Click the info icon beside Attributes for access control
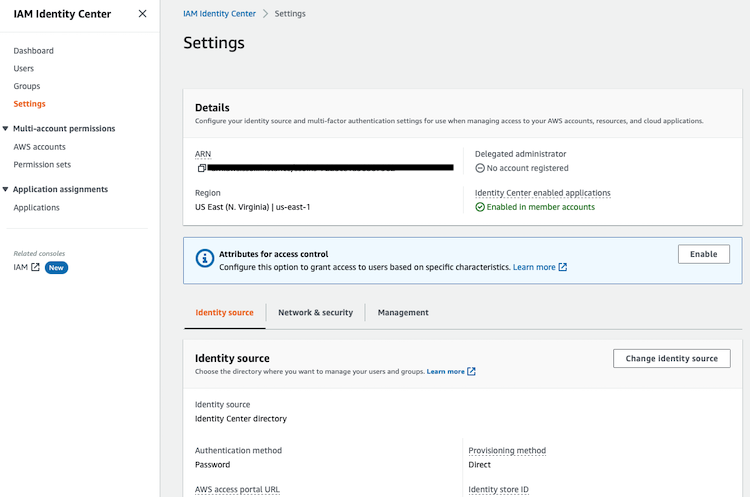750x497 pixels. pos(205,259)
